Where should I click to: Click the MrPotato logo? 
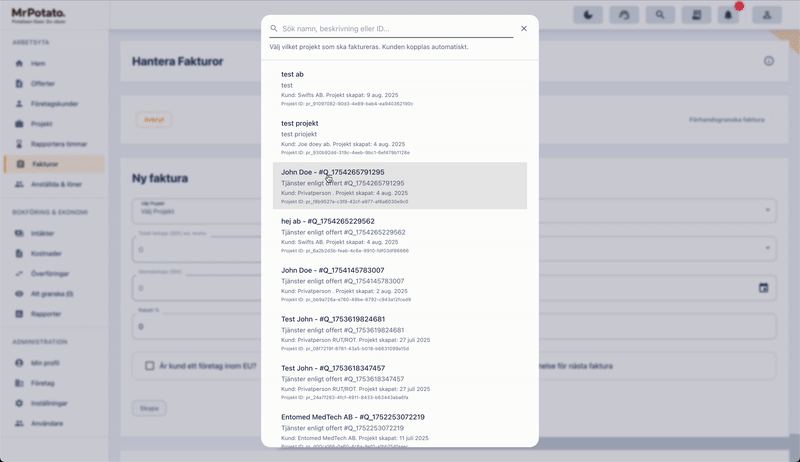click(38, 15)
